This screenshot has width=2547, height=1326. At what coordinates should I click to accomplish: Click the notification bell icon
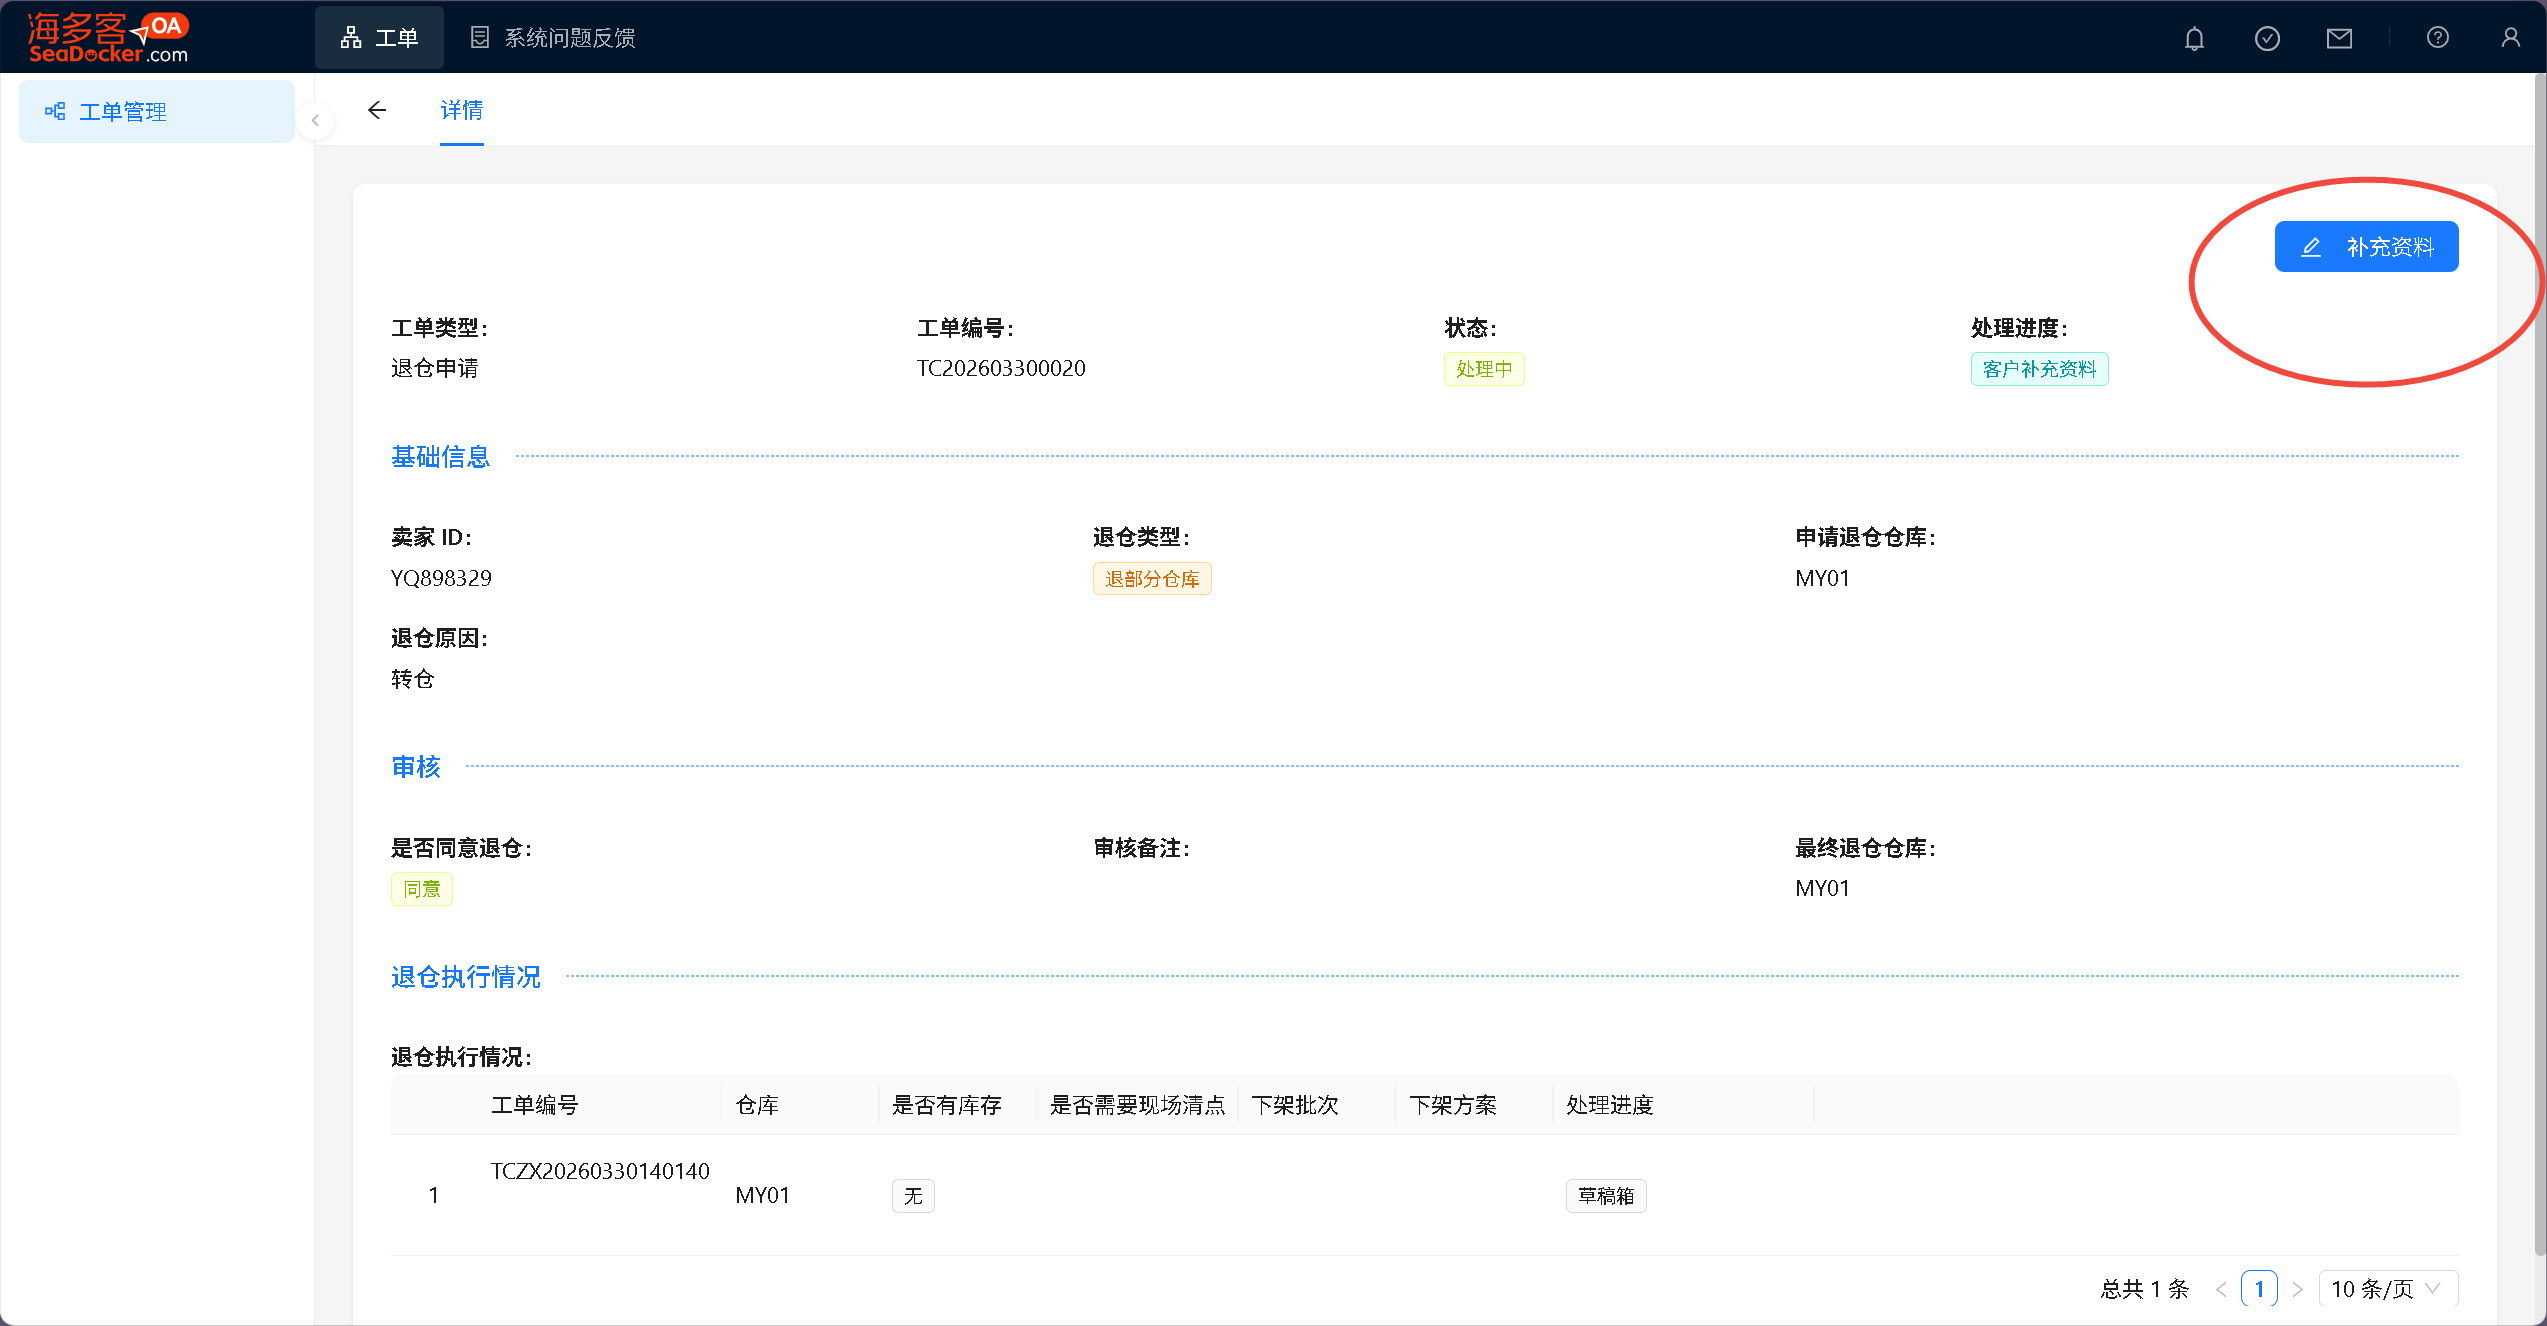pos(2194,38)
